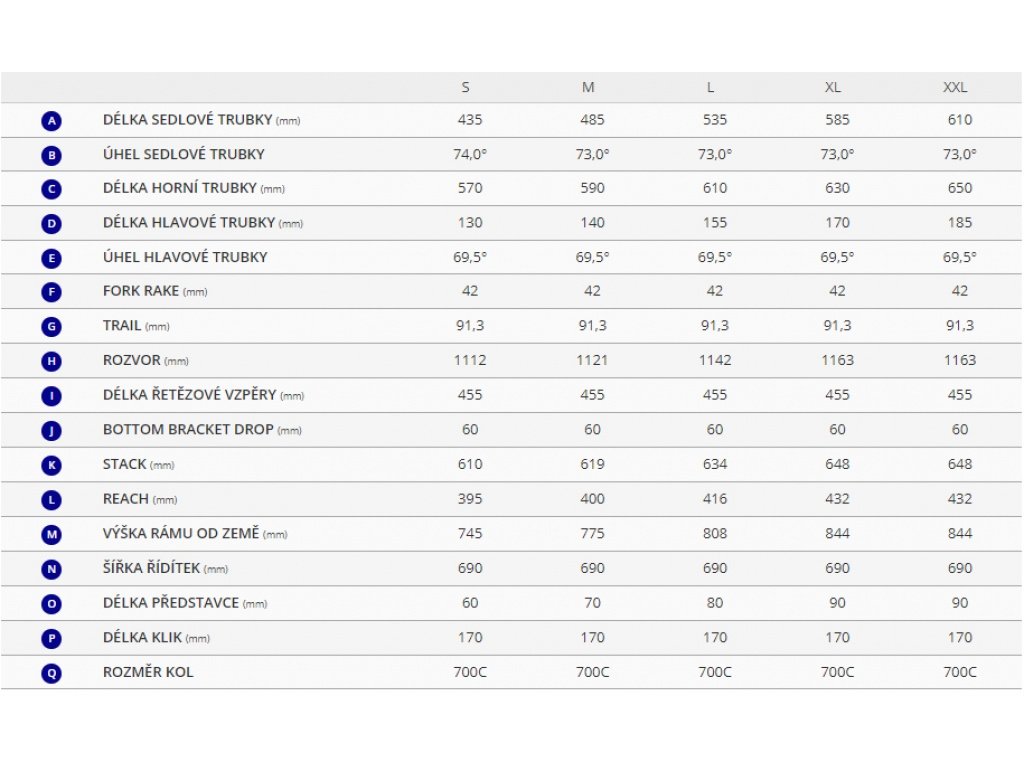Click the circular B icon
The width and height of the screenshot is (1024, 768).
pos(52,155)
